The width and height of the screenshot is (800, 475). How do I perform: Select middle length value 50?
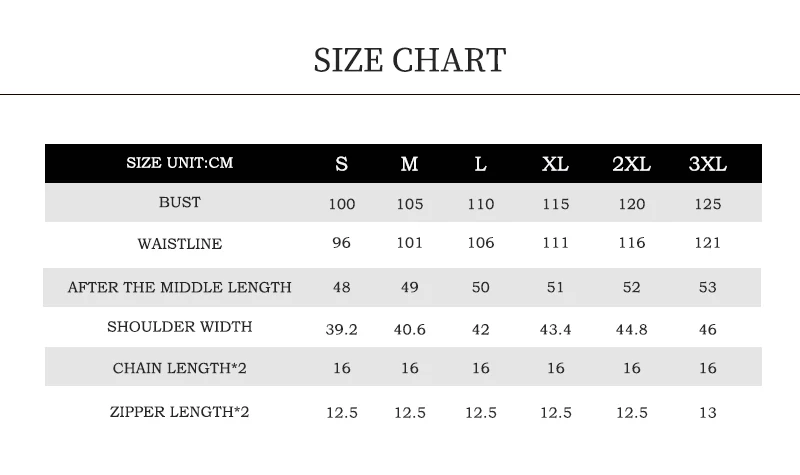[x=481, y=287]
